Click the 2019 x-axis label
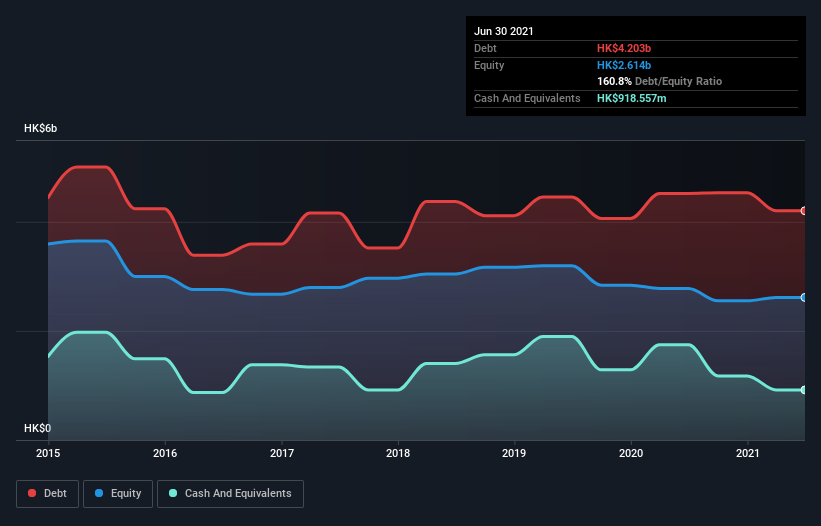The image size is (821, 526). 514,453
